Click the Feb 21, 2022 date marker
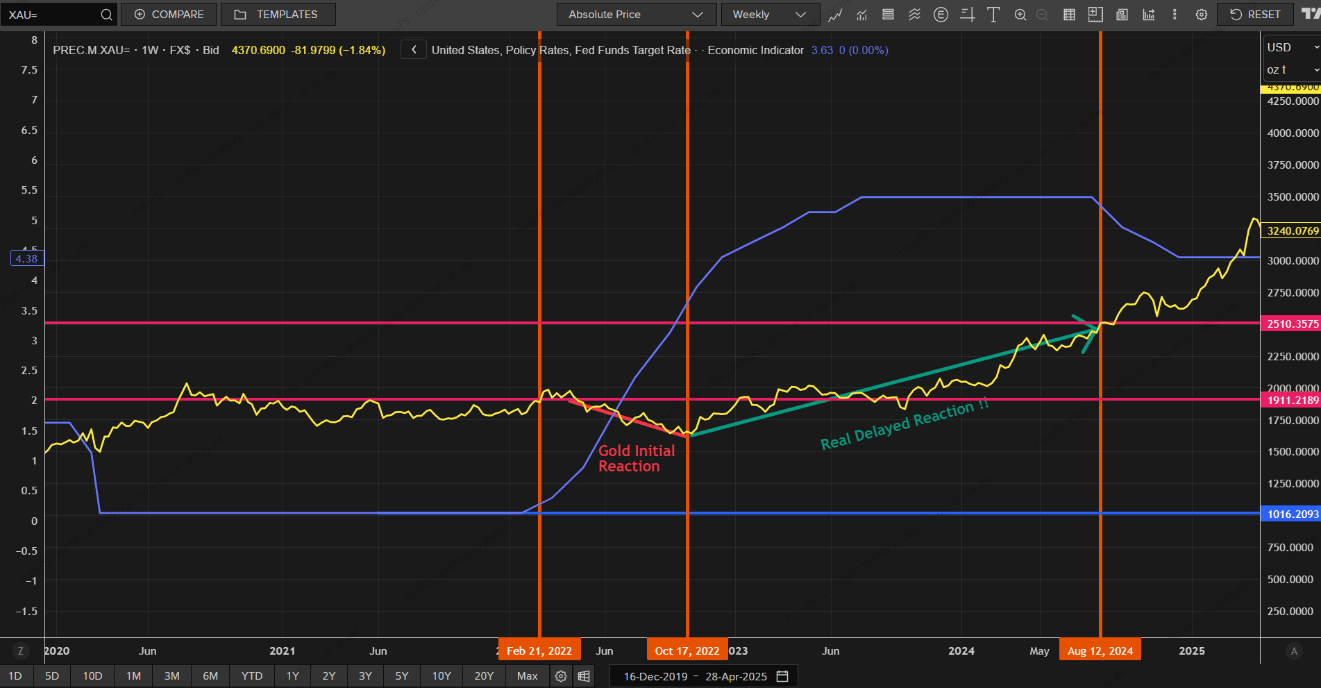The image size is (1321, 688). [x=539, y=650]
